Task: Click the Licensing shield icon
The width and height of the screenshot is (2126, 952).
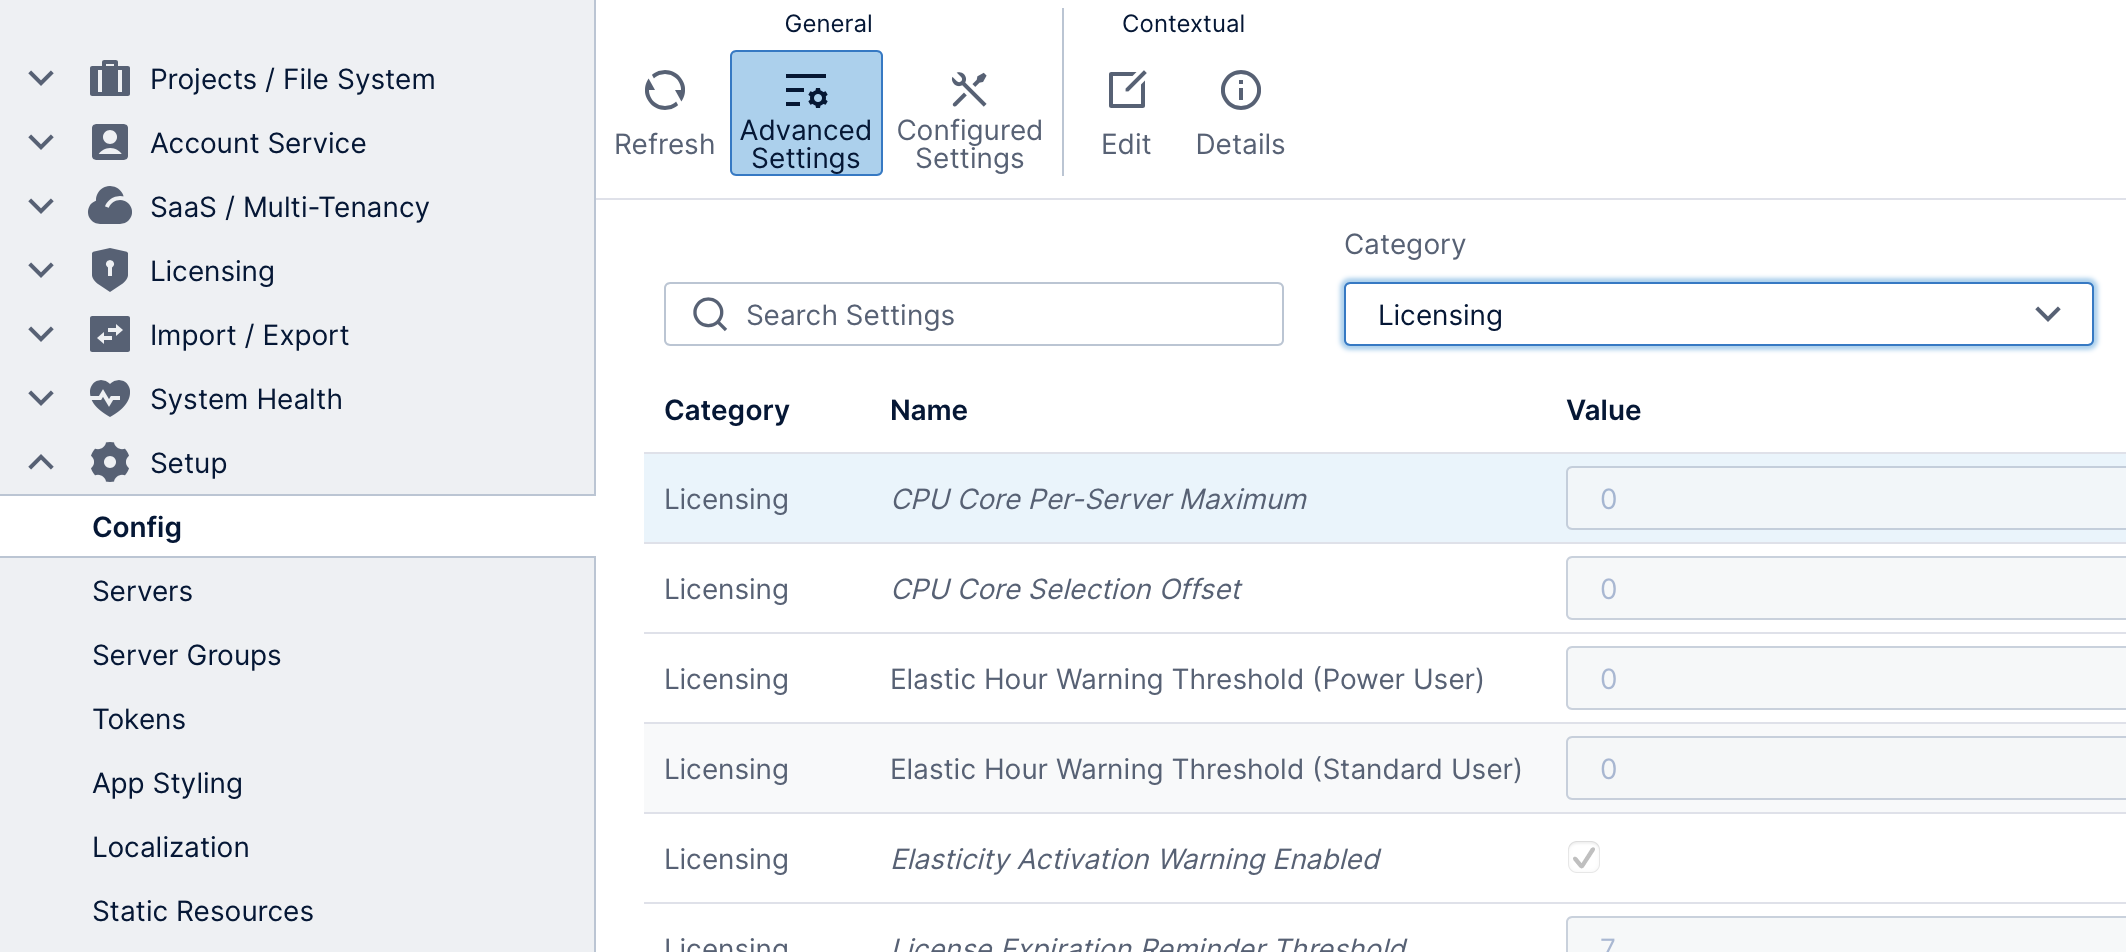Action: [111, 269]
